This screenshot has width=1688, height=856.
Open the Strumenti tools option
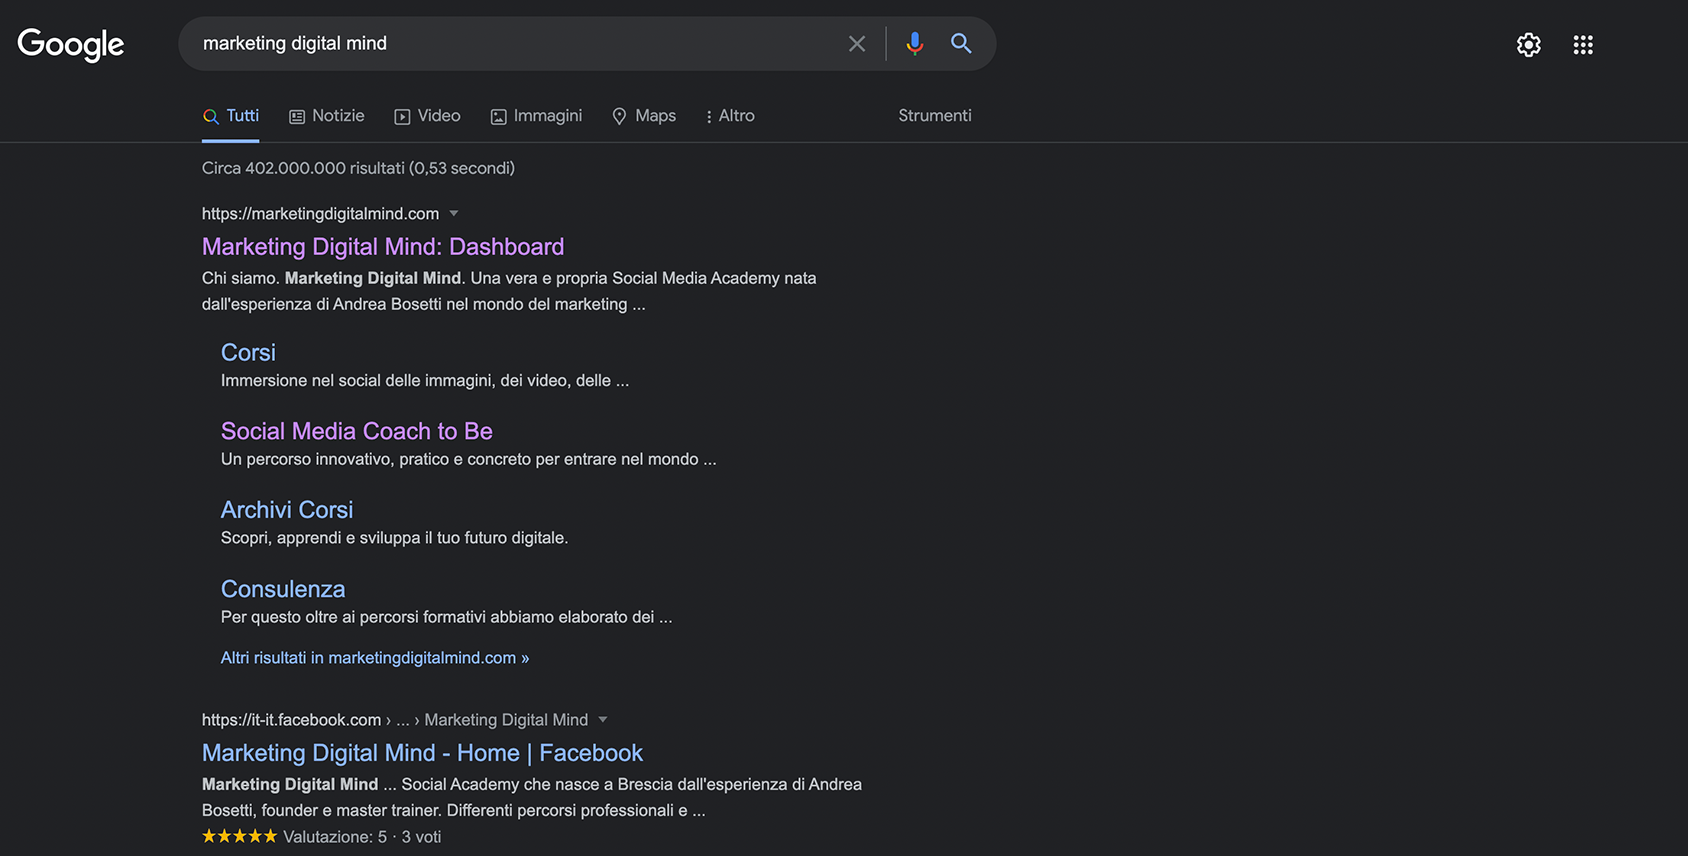935,116
